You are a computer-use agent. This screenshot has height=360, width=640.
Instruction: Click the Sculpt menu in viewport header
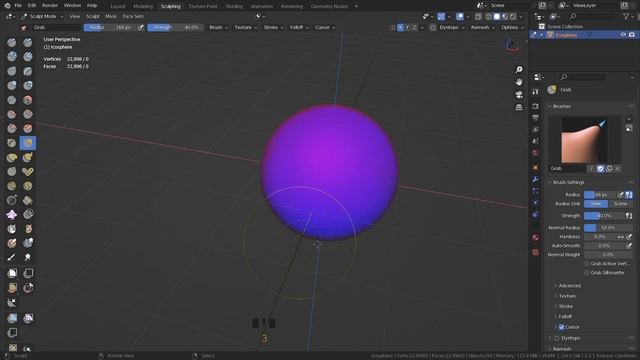tap(93, 16)
